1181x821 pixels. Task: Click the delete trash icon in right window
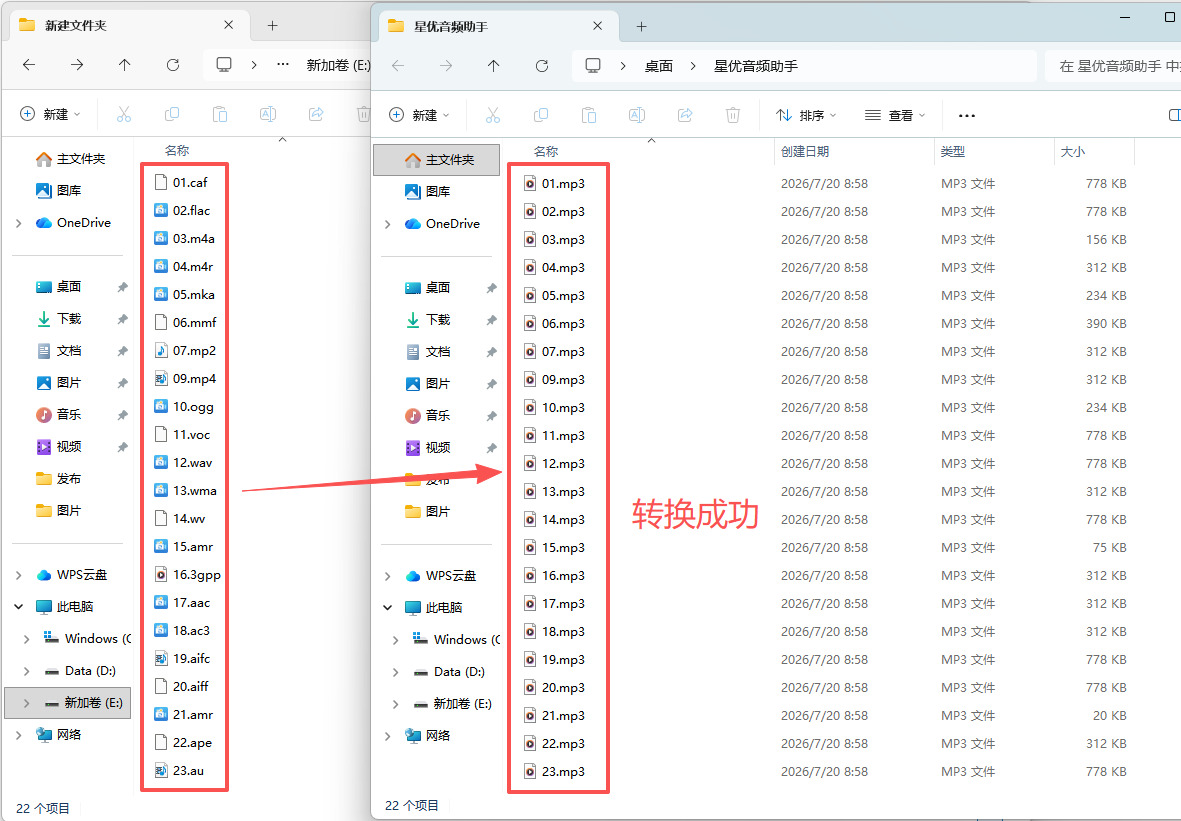tap(733, 115)
